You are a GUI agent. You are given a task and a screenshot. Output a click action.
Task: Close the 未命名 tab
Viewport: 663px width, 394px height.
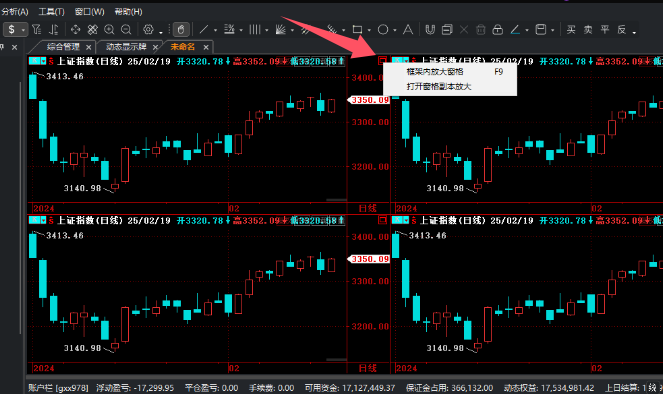tap(206, 47)
